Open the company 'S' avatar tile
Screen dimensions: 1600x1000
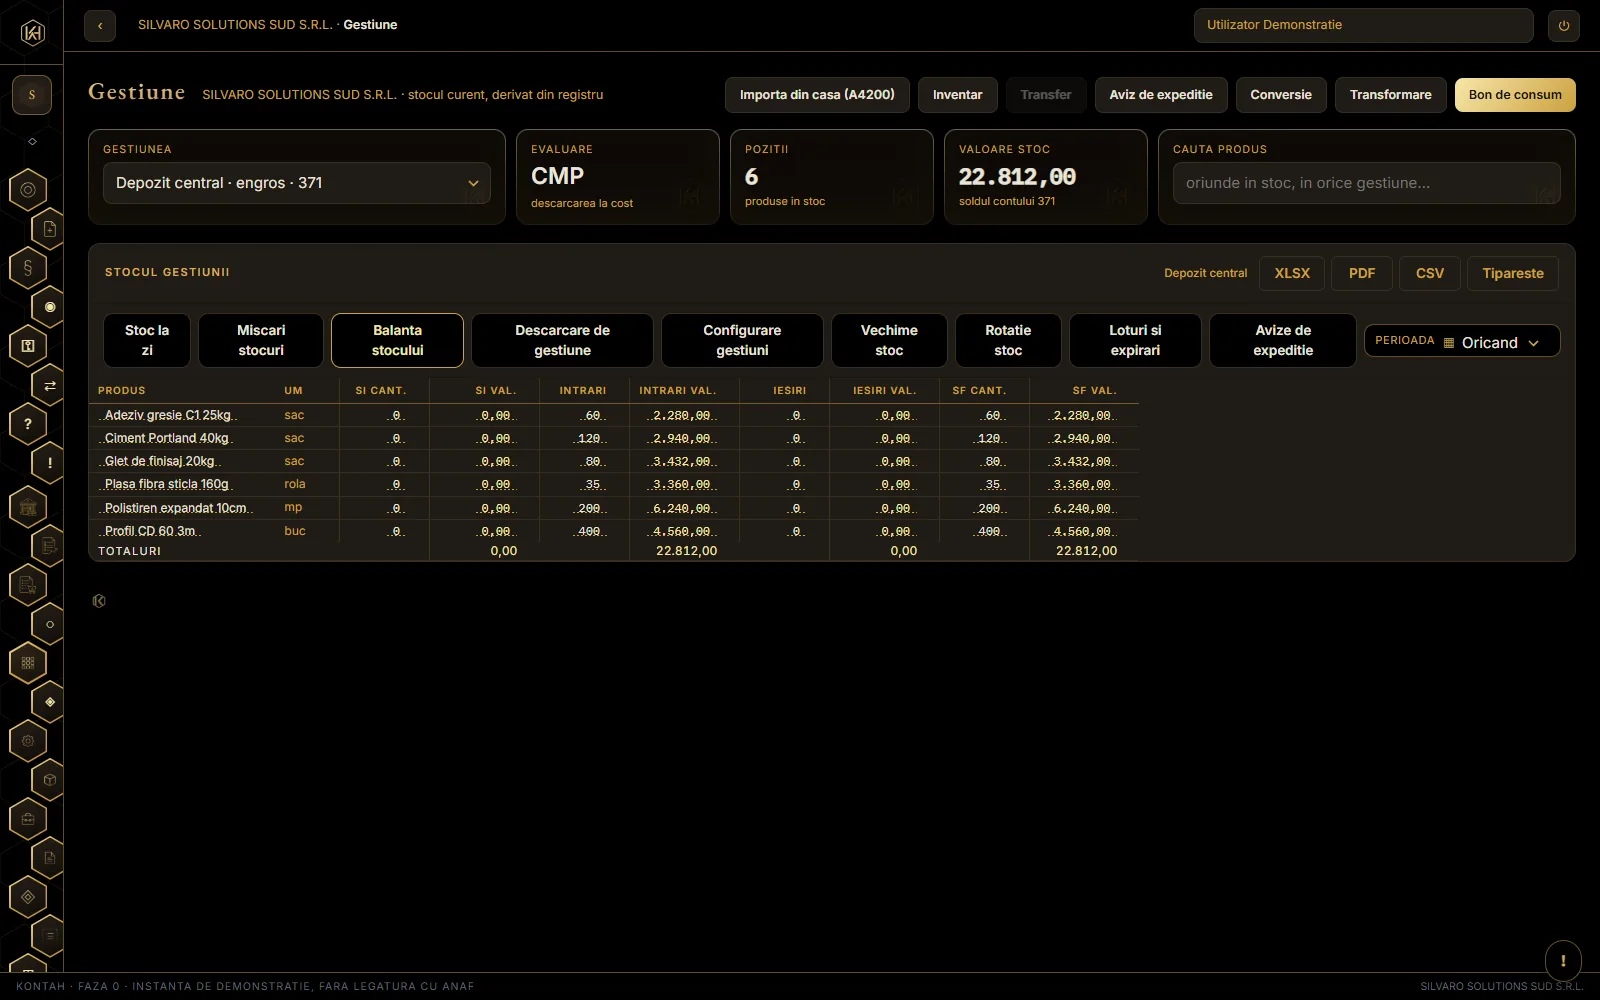tap(32, 95)
